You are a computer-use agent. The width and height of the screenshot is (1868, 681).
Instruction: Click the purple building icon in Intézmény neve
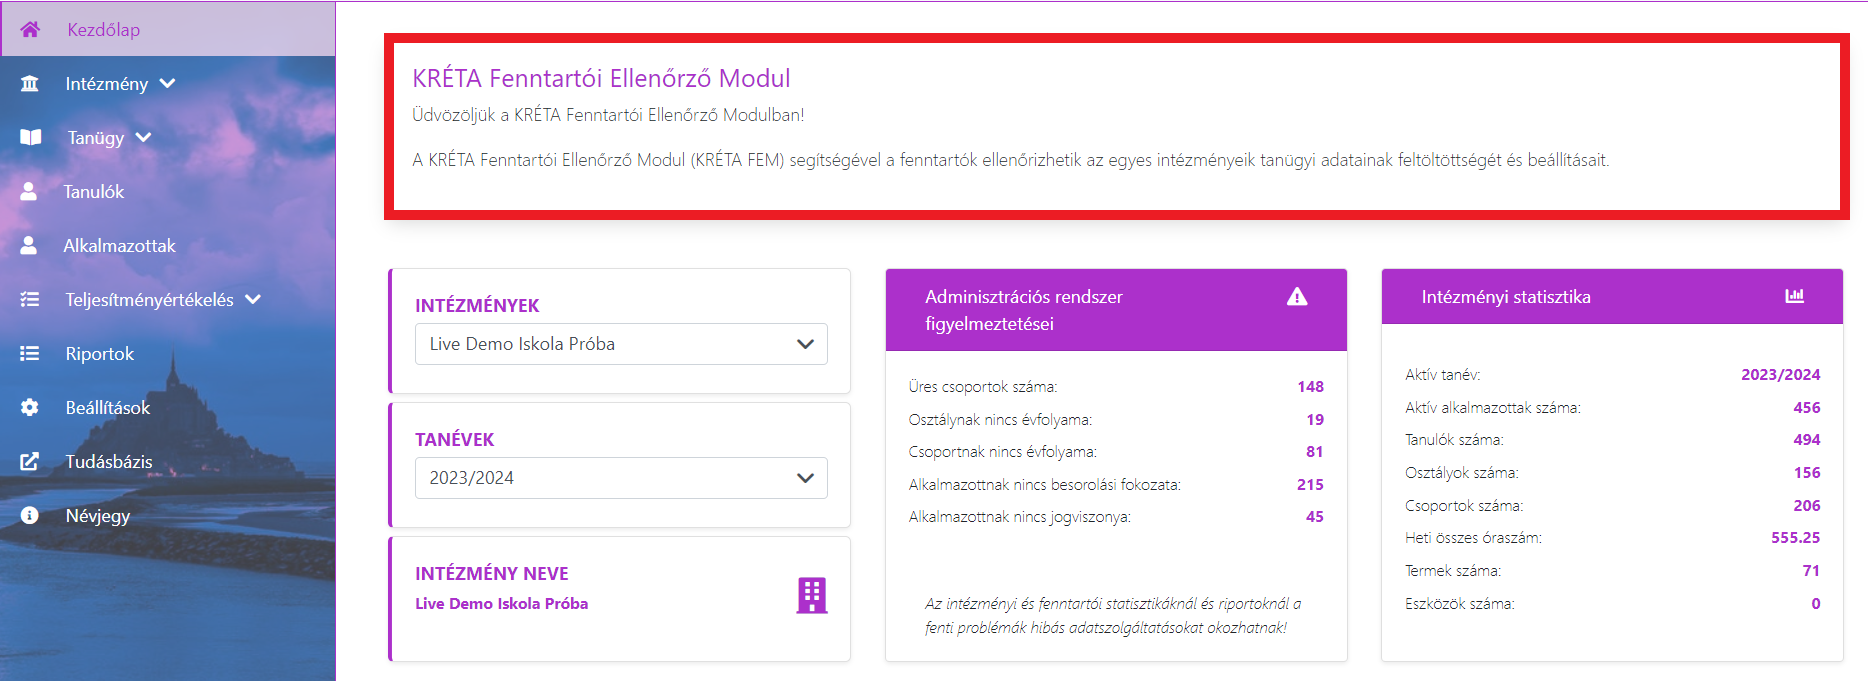pyautogui.click(x=812, y=595)
